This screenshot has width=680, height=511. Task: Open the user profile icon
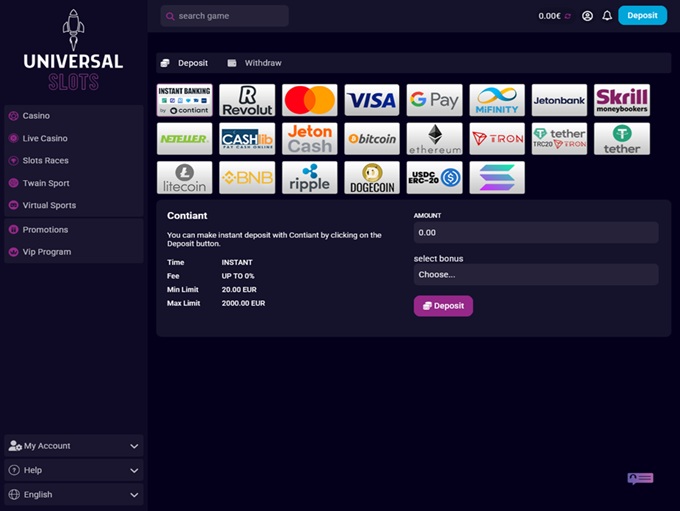(x=587, y=16)
